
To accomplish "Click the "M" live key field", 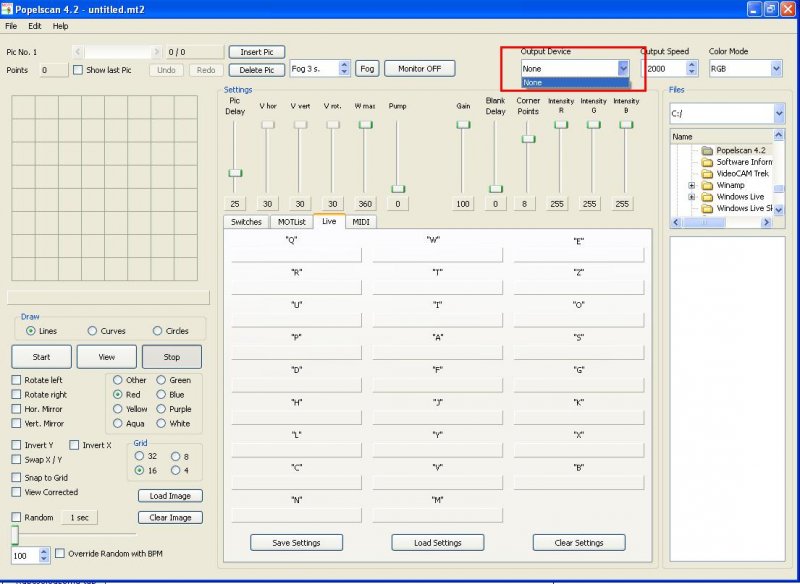I will click(438, 515).
